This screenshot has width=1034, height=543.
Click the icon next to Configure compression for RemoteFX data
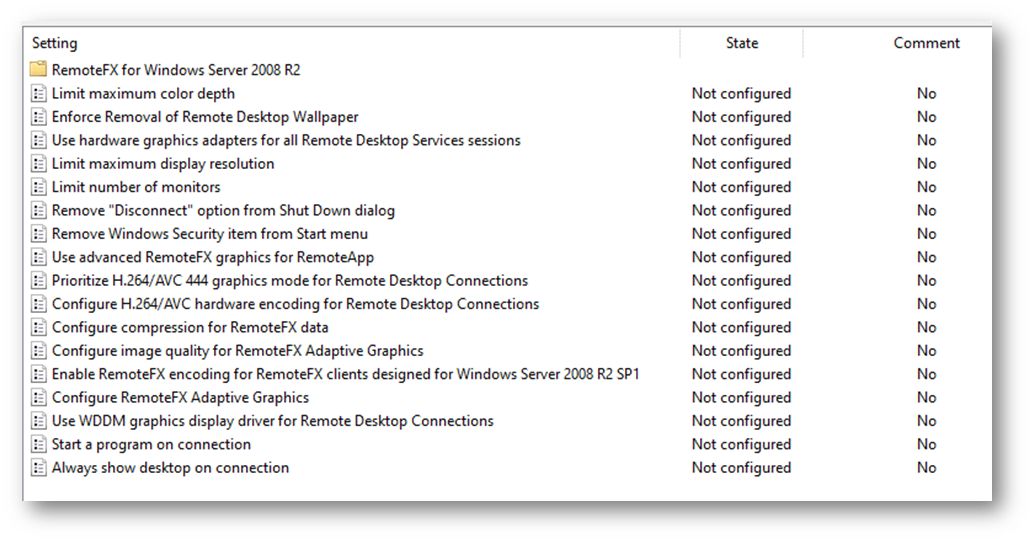pyautogui.click(x=39, y=327)
